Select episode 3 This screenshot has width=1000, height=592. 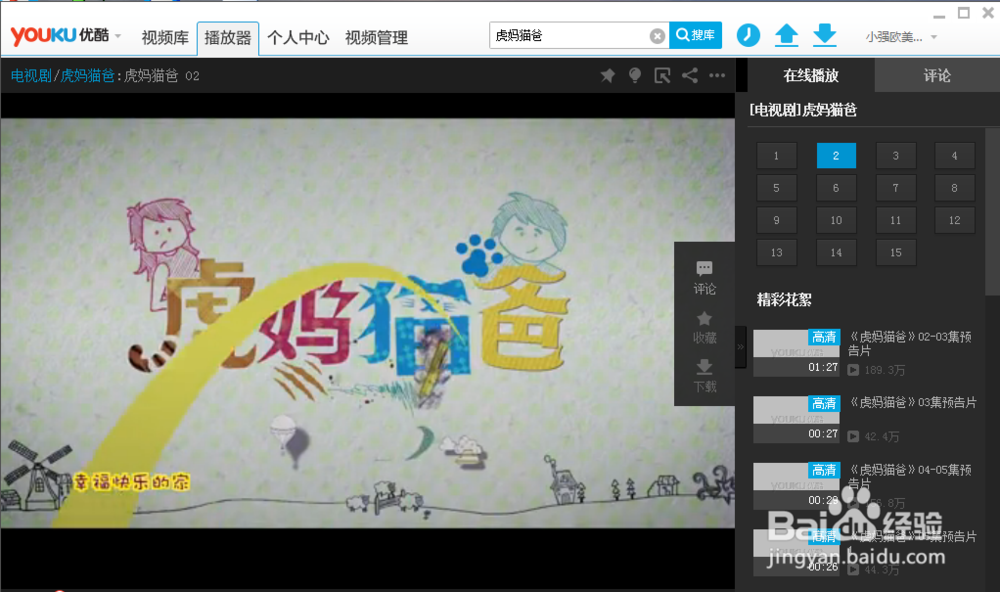coord(895,156)
